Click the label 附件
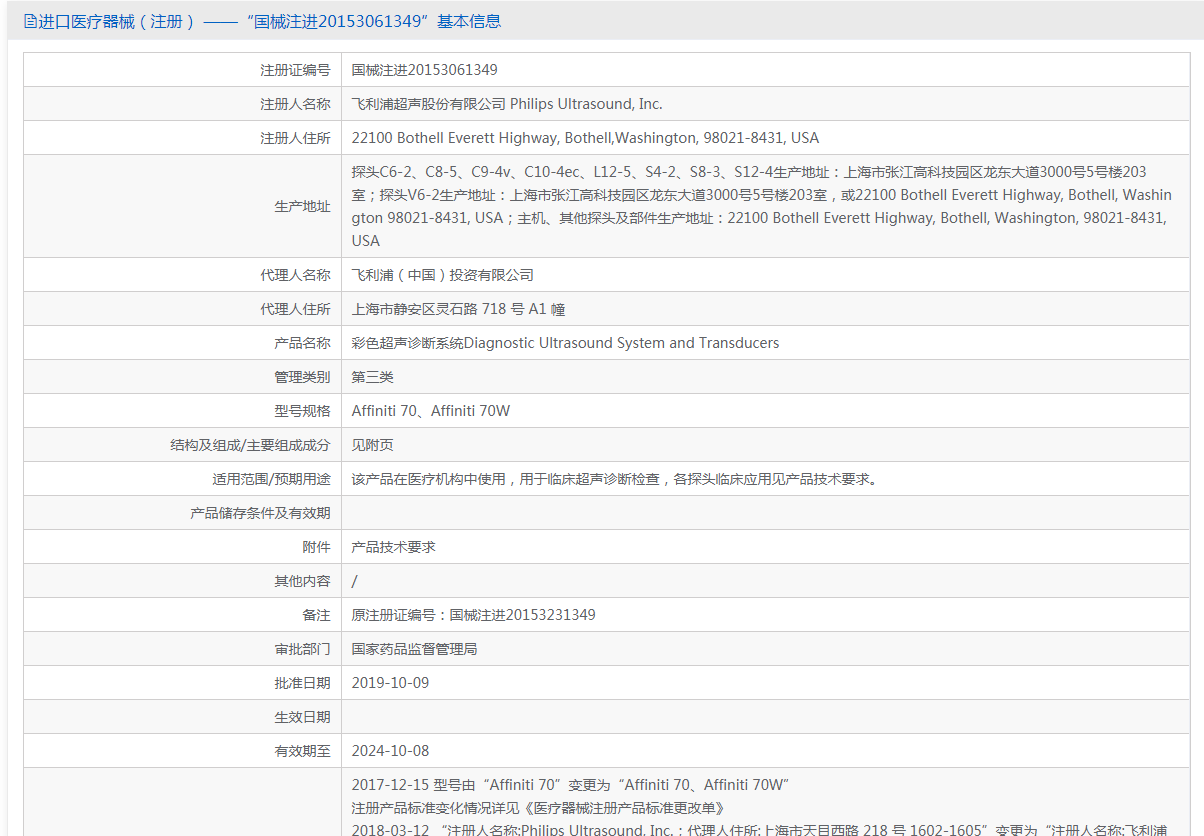The image size is (1204, 836). [x=316, y=547]
